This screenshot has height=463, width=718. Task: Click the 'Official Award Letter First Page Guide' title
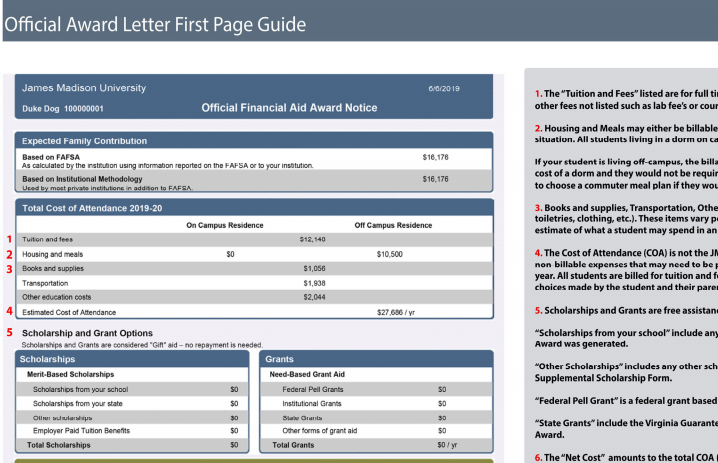click(155, 25)
